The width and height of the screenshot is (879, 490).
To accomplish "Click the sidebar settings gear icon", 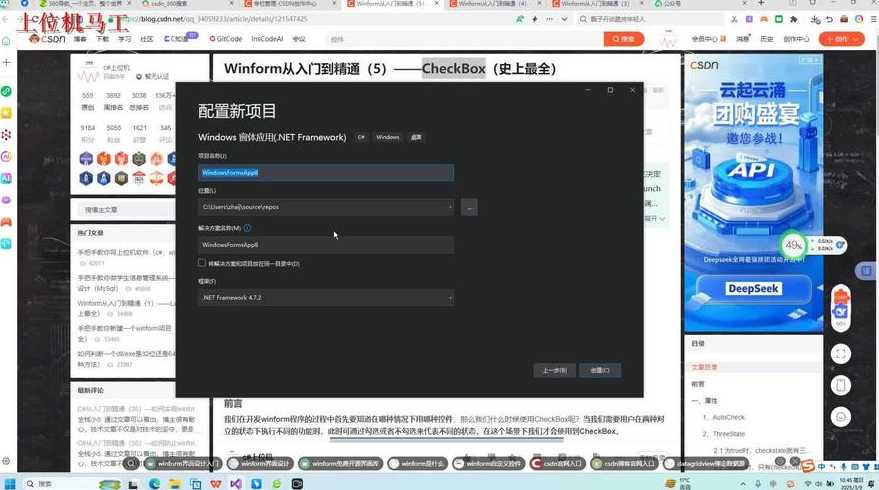I will [6, 461].
